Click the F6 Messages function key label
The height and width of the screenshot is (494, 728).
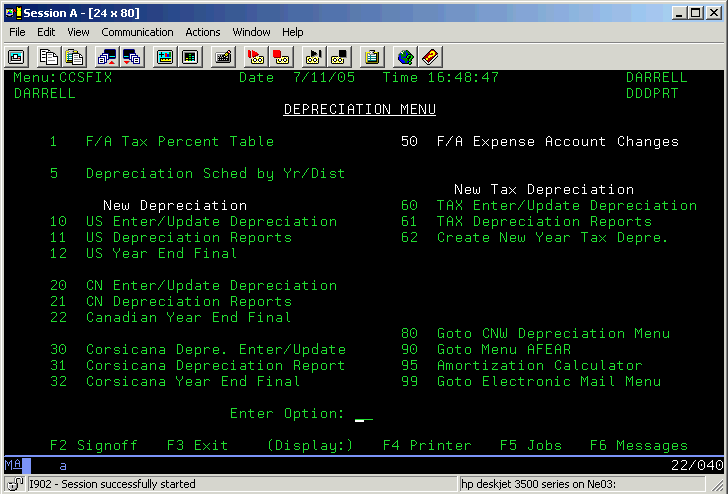tap(638, 445)
